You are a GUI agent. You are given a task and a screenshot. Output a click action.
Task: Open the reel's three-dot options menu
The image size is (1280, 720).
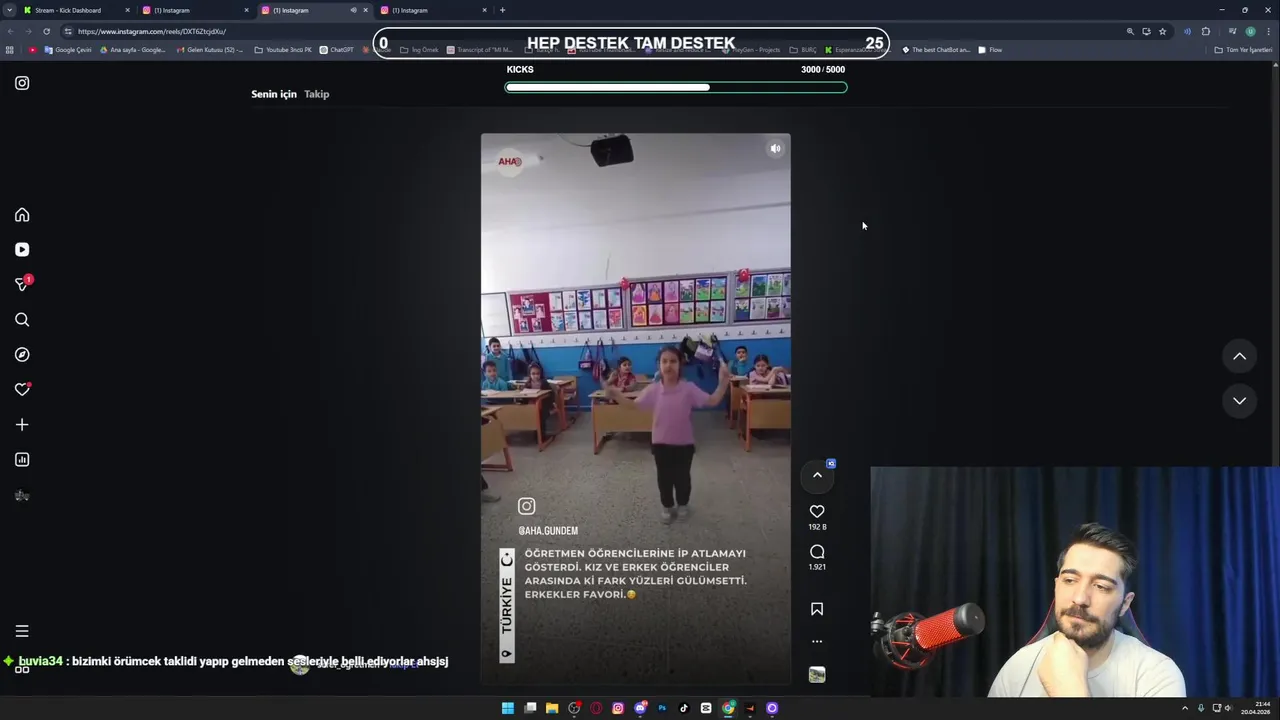pyautogui.click(x=817, y=641)
